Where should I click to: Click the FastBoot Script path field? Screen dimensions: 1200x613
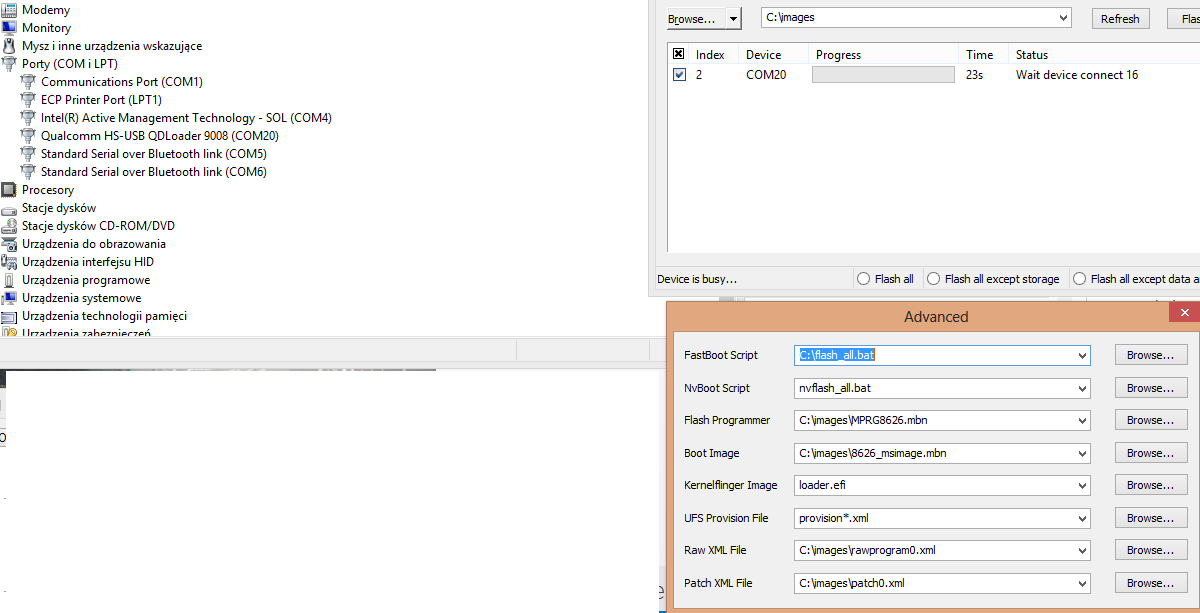click(933, 355)
